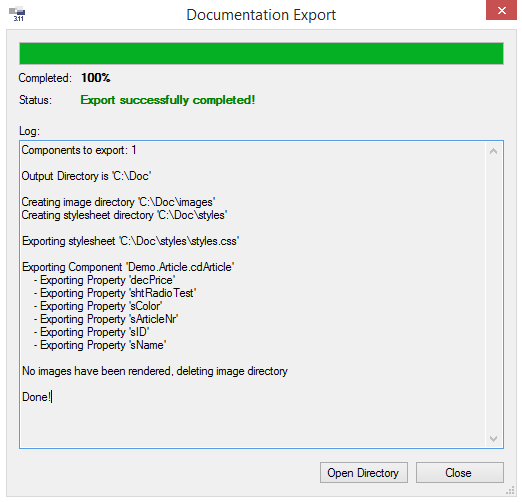Click the 'Exporting Property decPrice' log entry
Image resolution: width=522 pixels, height=502 pixels.
[104, 280]
